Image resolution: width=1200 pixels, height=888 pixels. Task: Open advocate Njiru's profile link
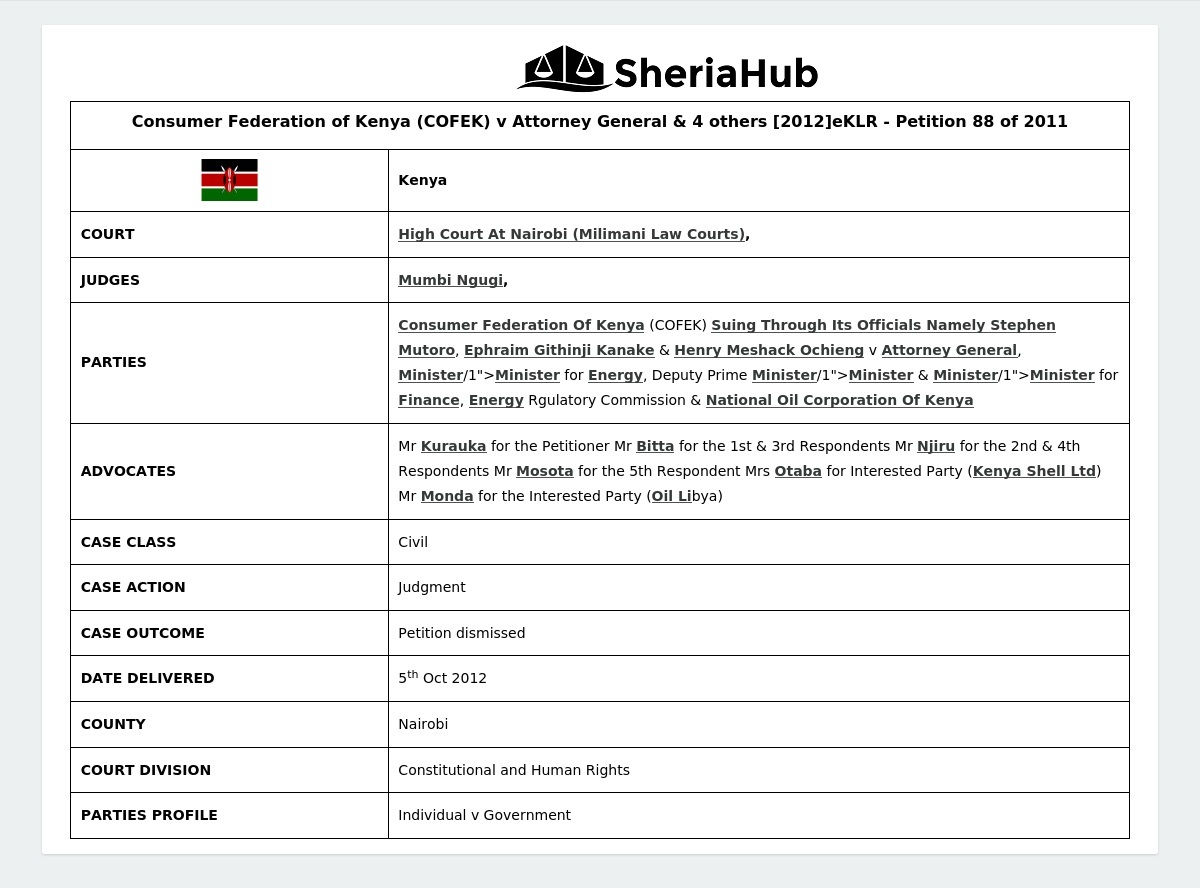[936, 446]
